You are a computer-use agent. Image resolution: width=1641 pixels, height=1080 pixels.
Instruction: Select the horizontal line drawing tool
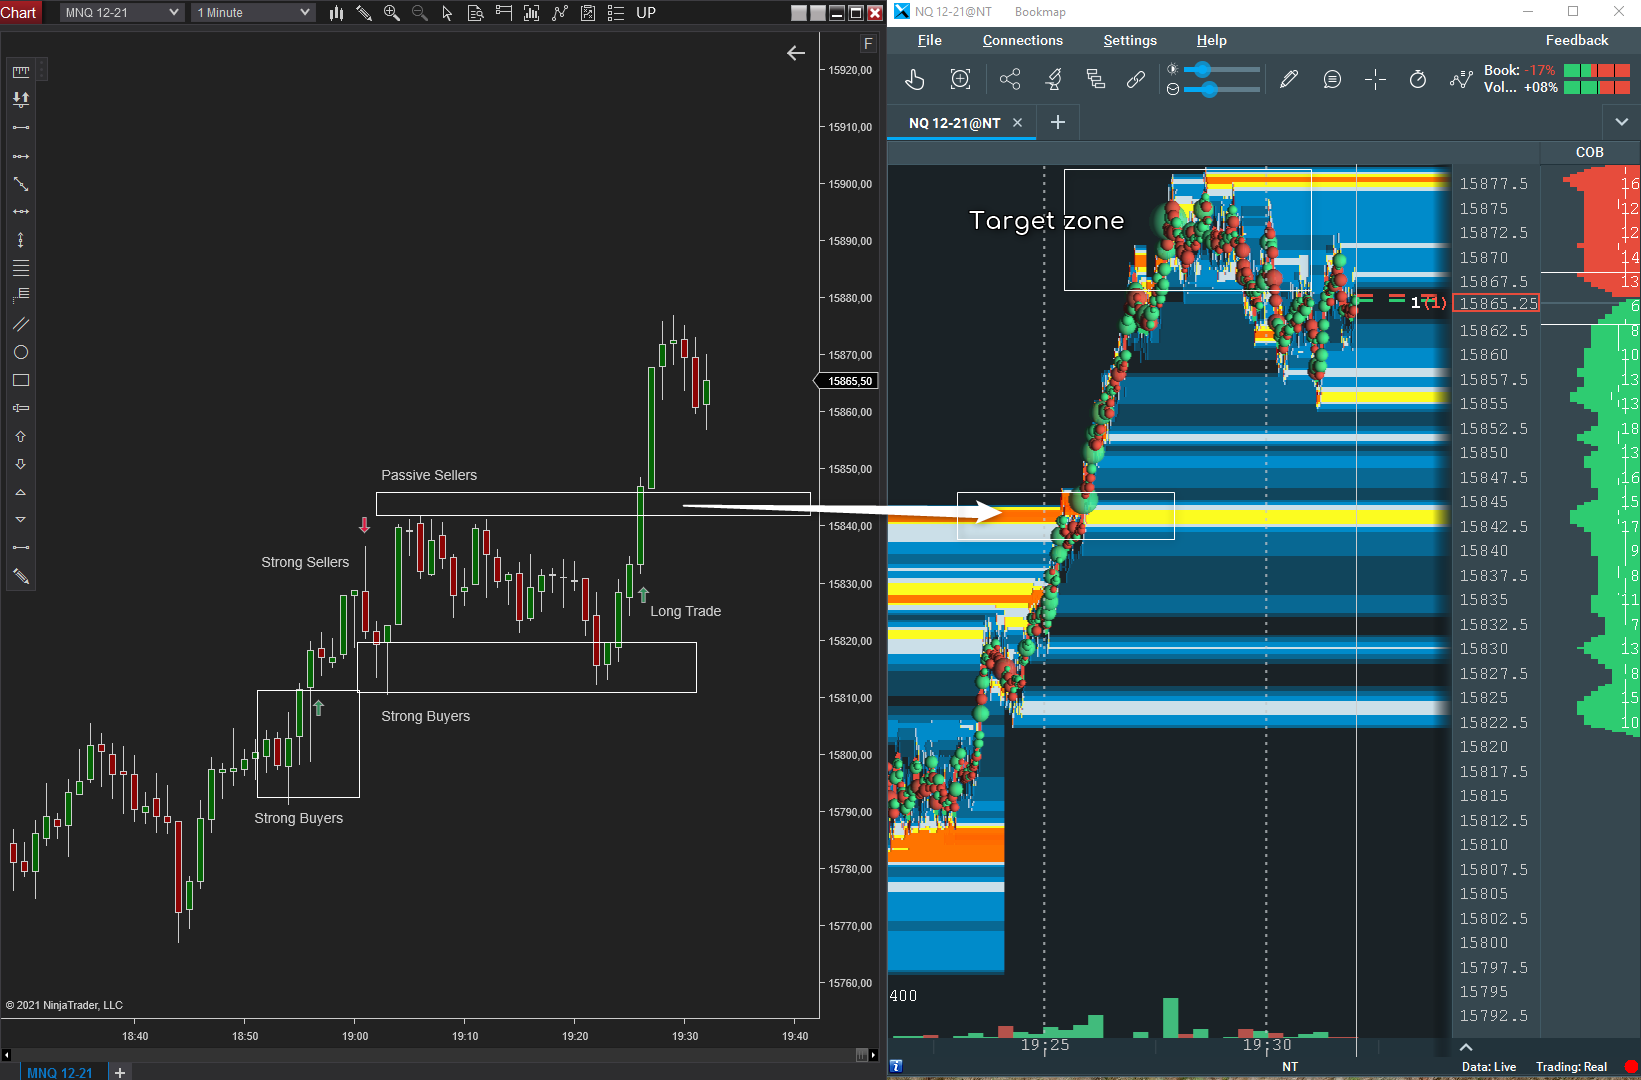pos(20,212)
